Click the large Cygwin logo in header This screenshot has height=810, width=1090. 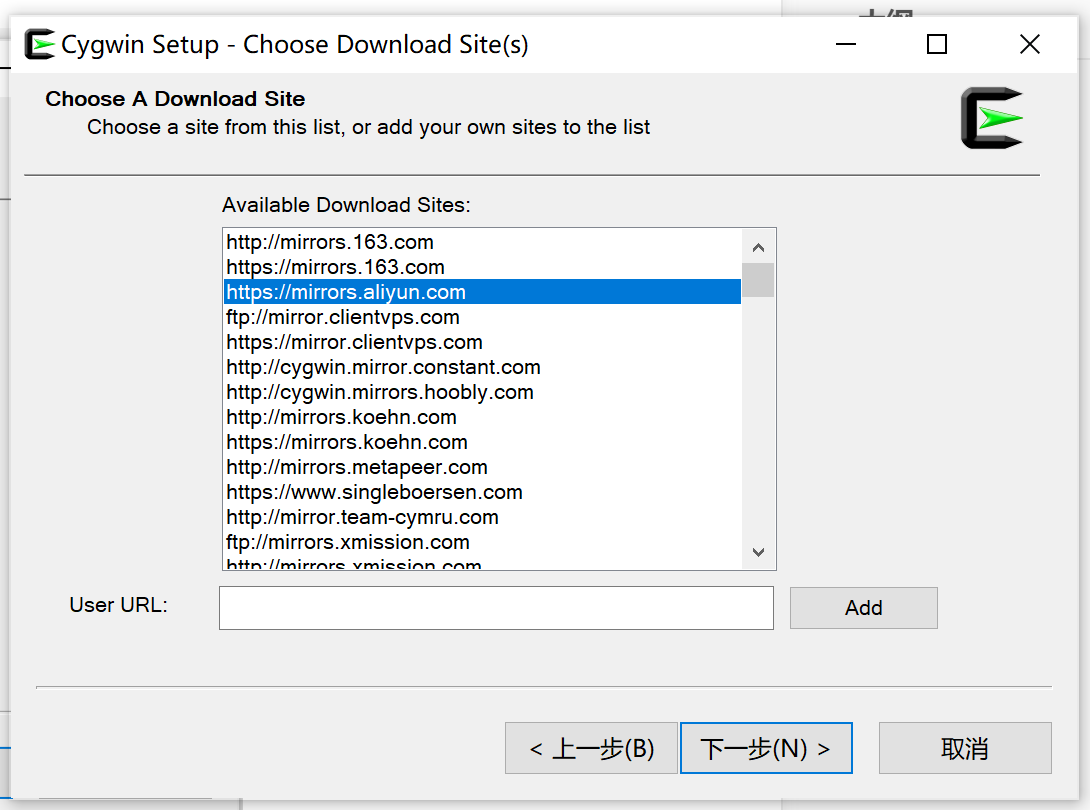pyautogui.click(x=992, y=118)
